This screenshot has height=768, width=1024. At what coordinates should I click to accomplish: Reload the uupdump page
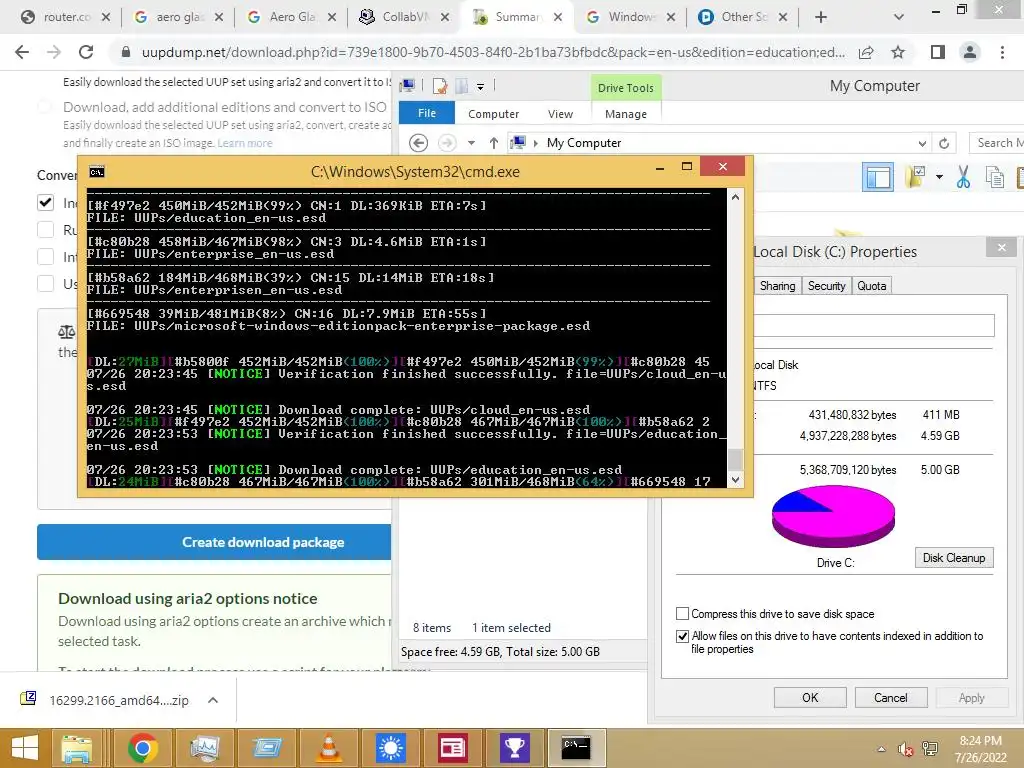click(86, 52)
